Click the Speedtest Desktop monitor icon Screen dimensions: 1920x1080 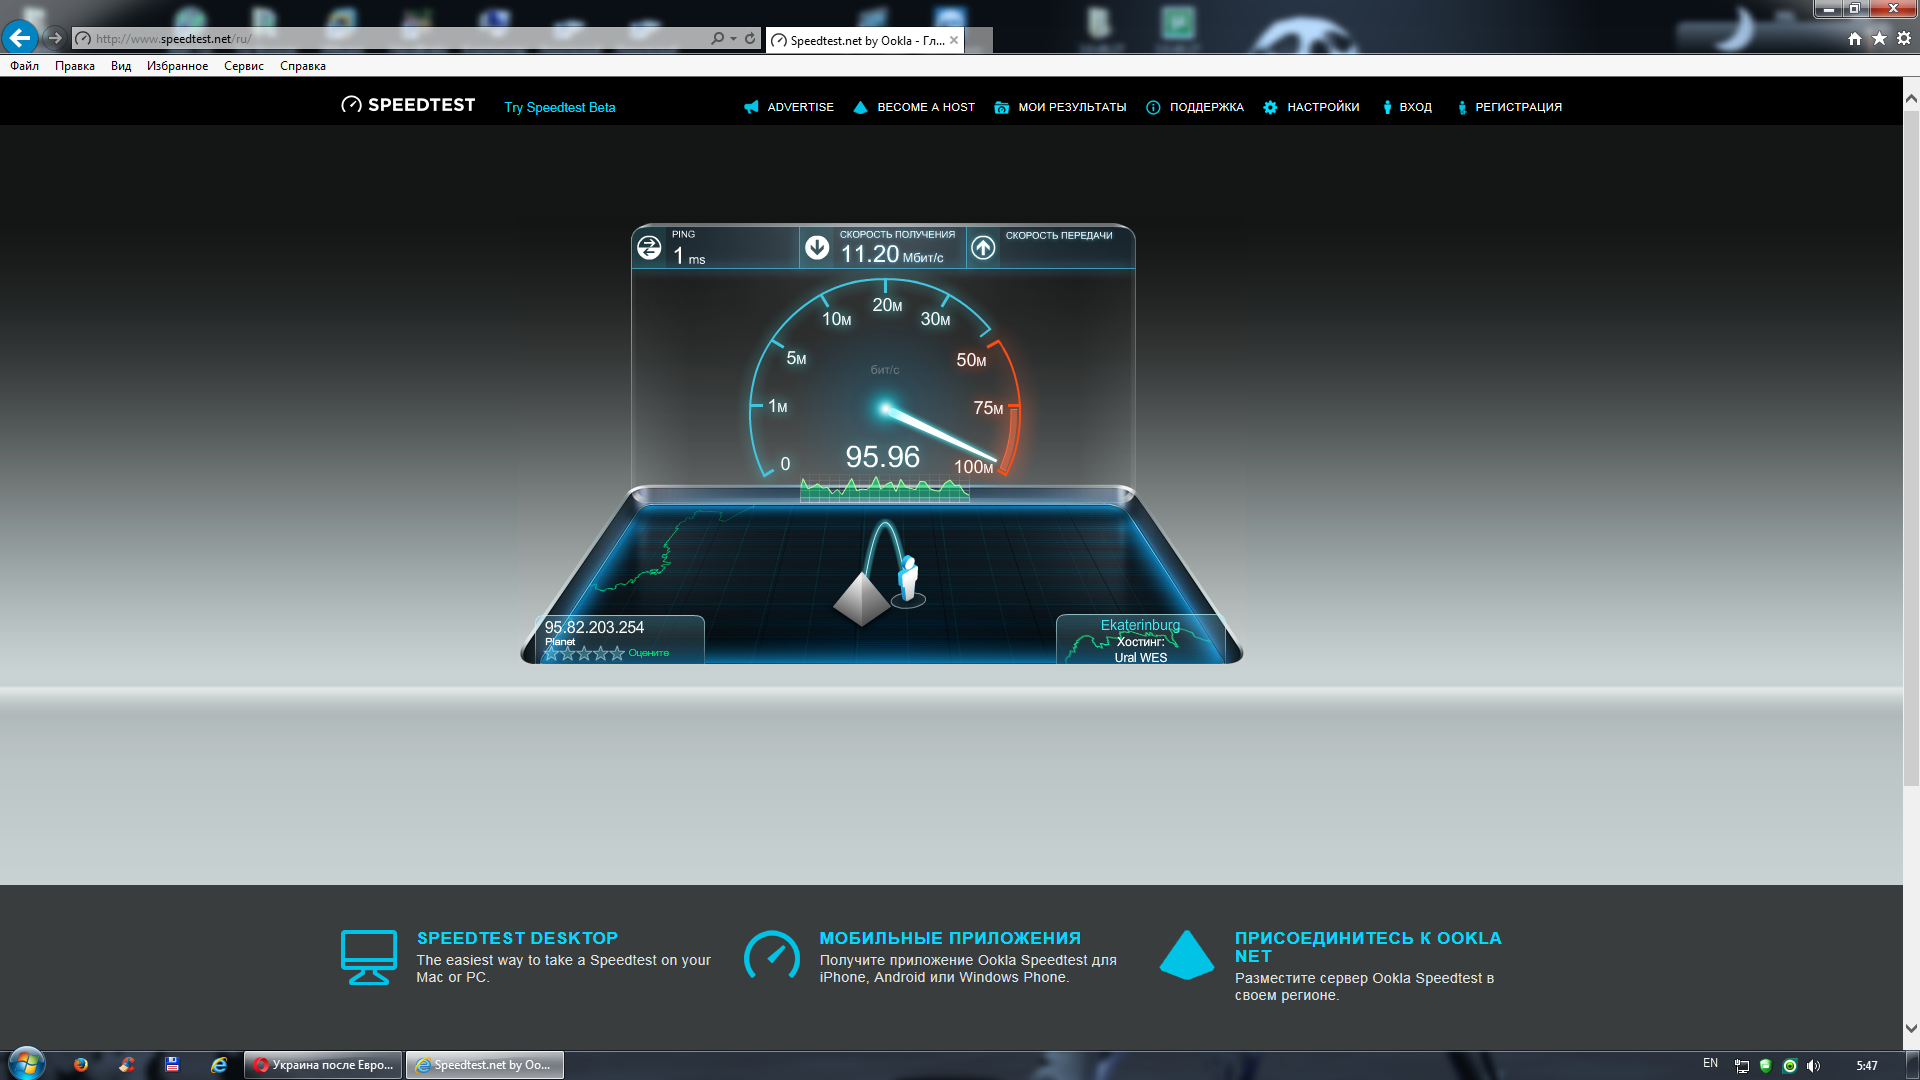click(x=369, y=957)
